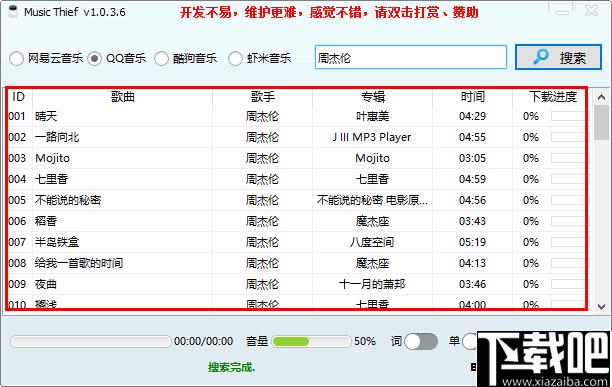This screenshot has height=387, width=612.
Task: Click the 下载进度 column header
Action: (553, 96)
